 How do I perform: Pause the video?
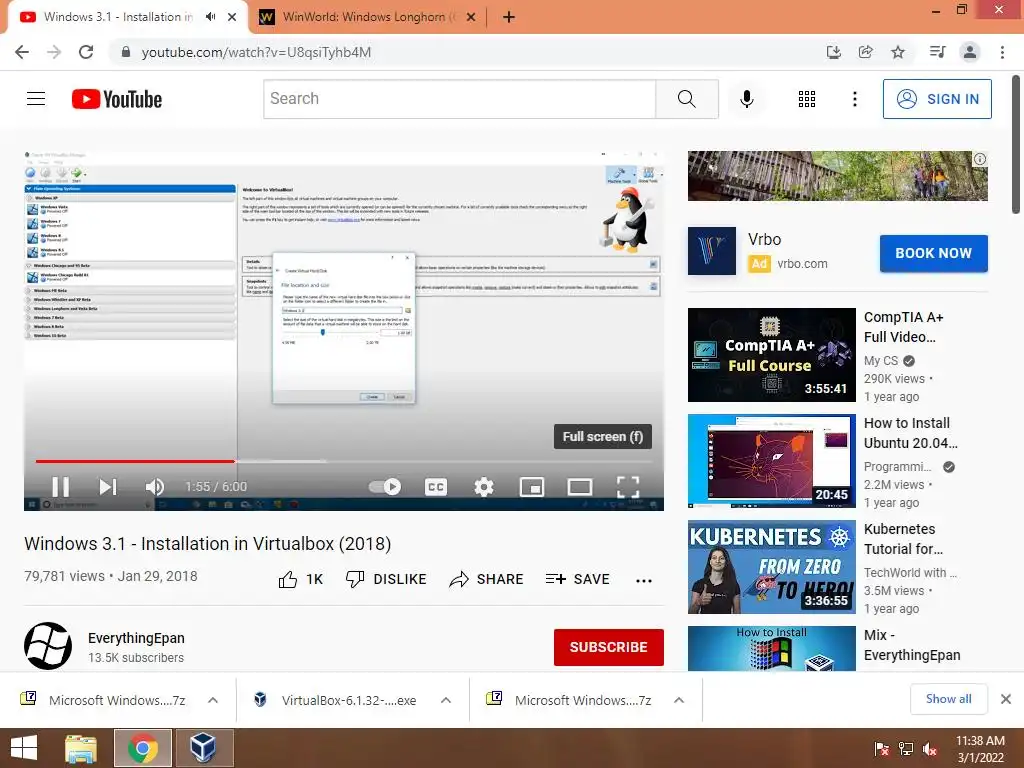click(x=61, y=487)
